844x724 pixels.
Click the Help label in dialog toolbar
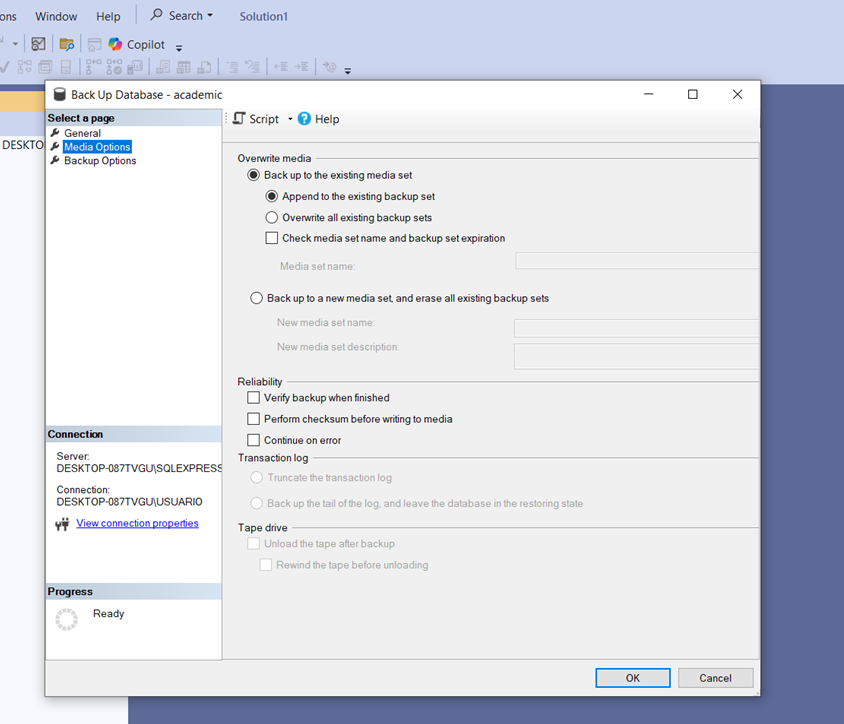[327, 119]
